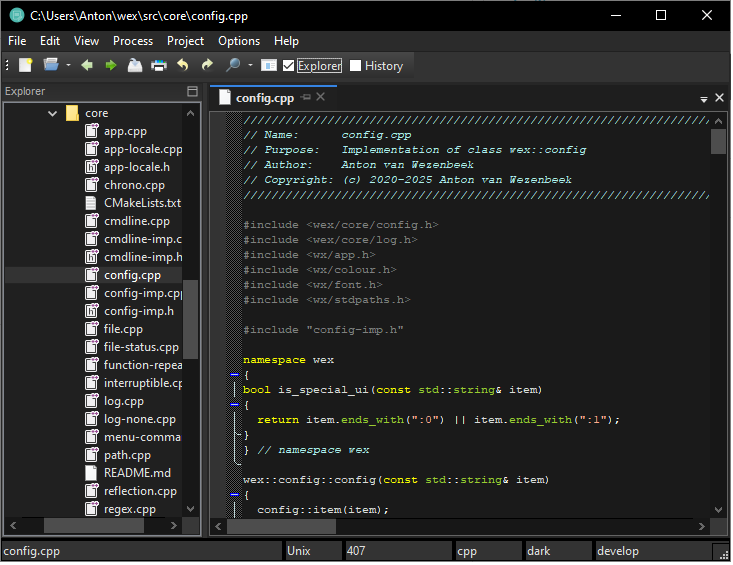
Task: Go forward with the right green arrow
Action: (110, 66)
